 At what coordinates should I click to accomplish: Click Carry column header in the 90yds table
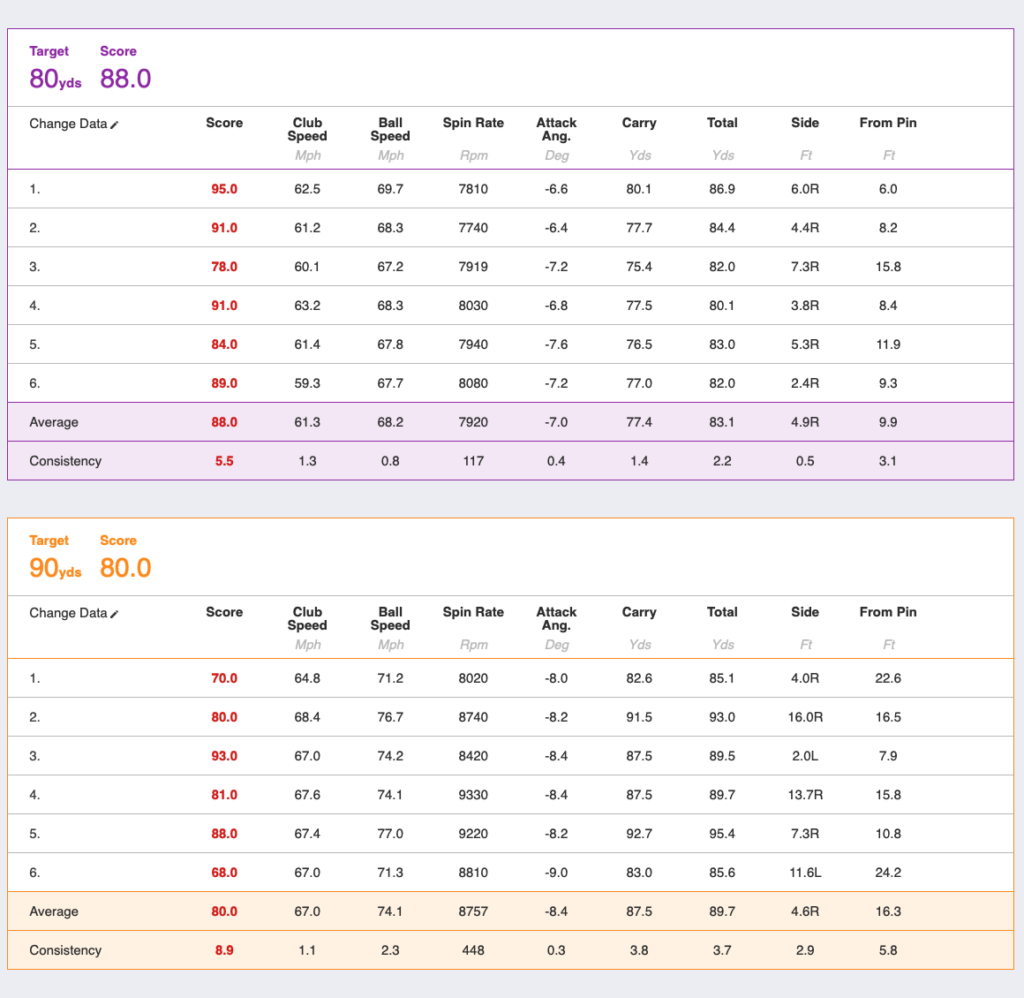pyautogui.click(x=639, y=612)
